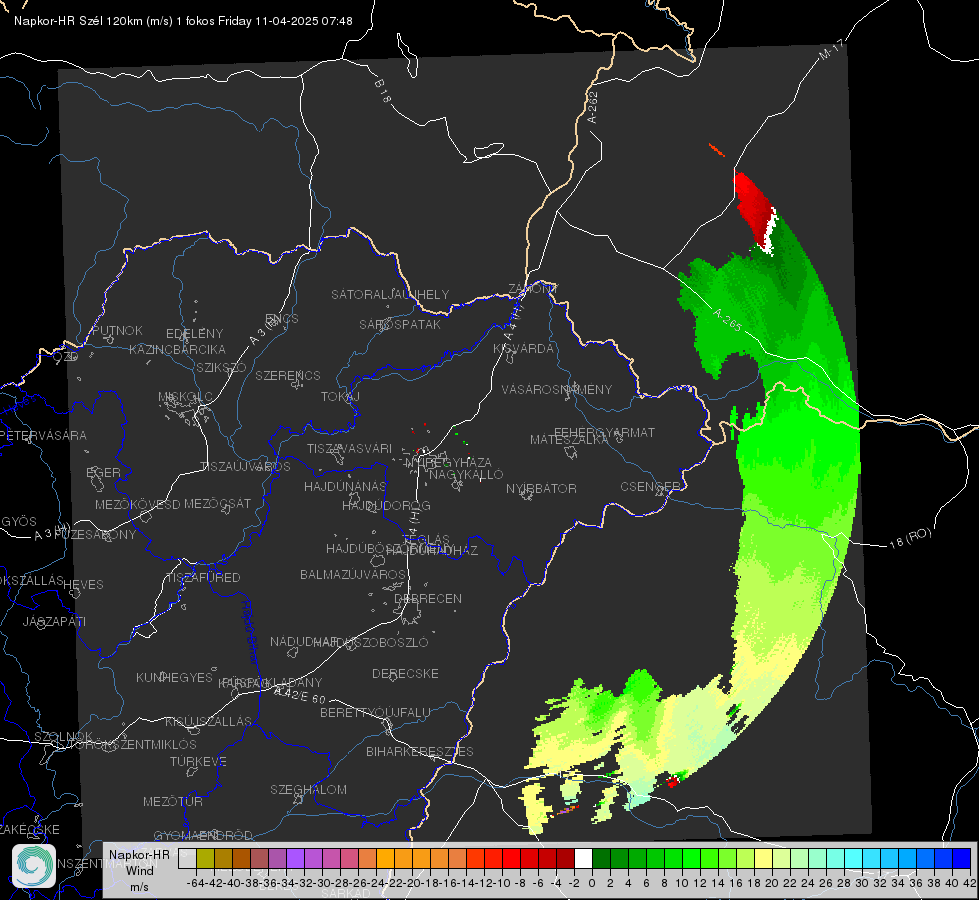This screenshot has width=979, height=900.
Task: Click the ZÁHONY label
Action: point(533,289)
